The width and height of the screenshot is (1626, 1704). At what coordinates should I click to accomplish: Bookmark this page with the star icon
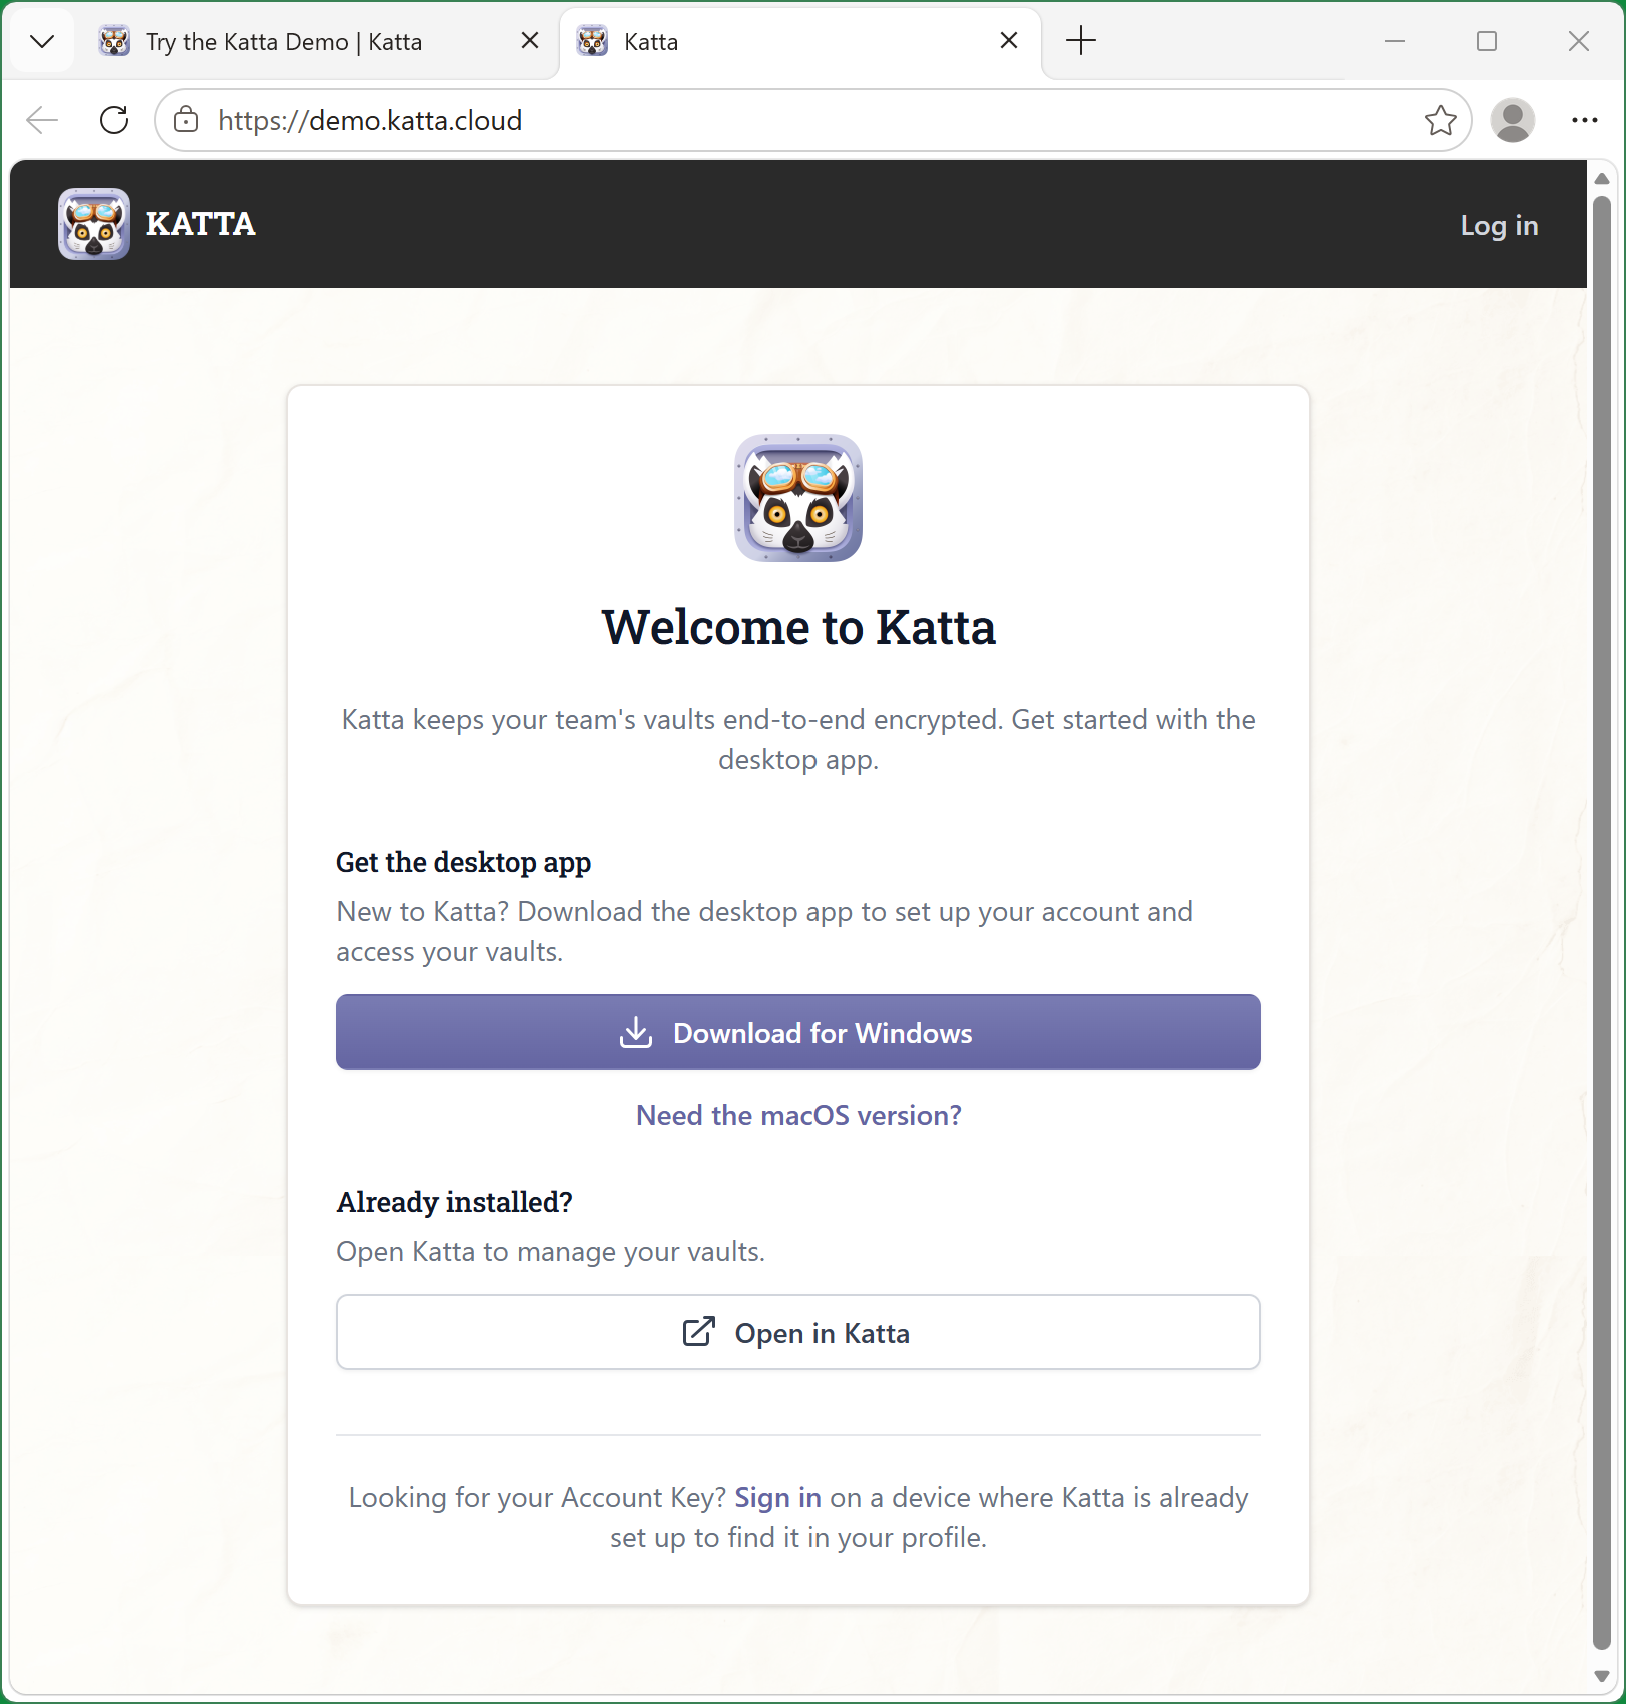coord(1441,120)
